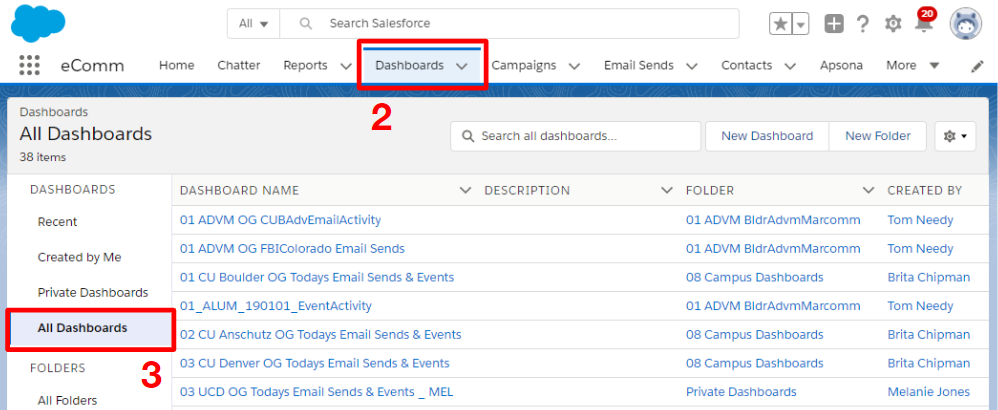Open 01 CU Boulder OG Todays Email Sends
Viewport: 998px width, 410px height.
coord(317,278)
